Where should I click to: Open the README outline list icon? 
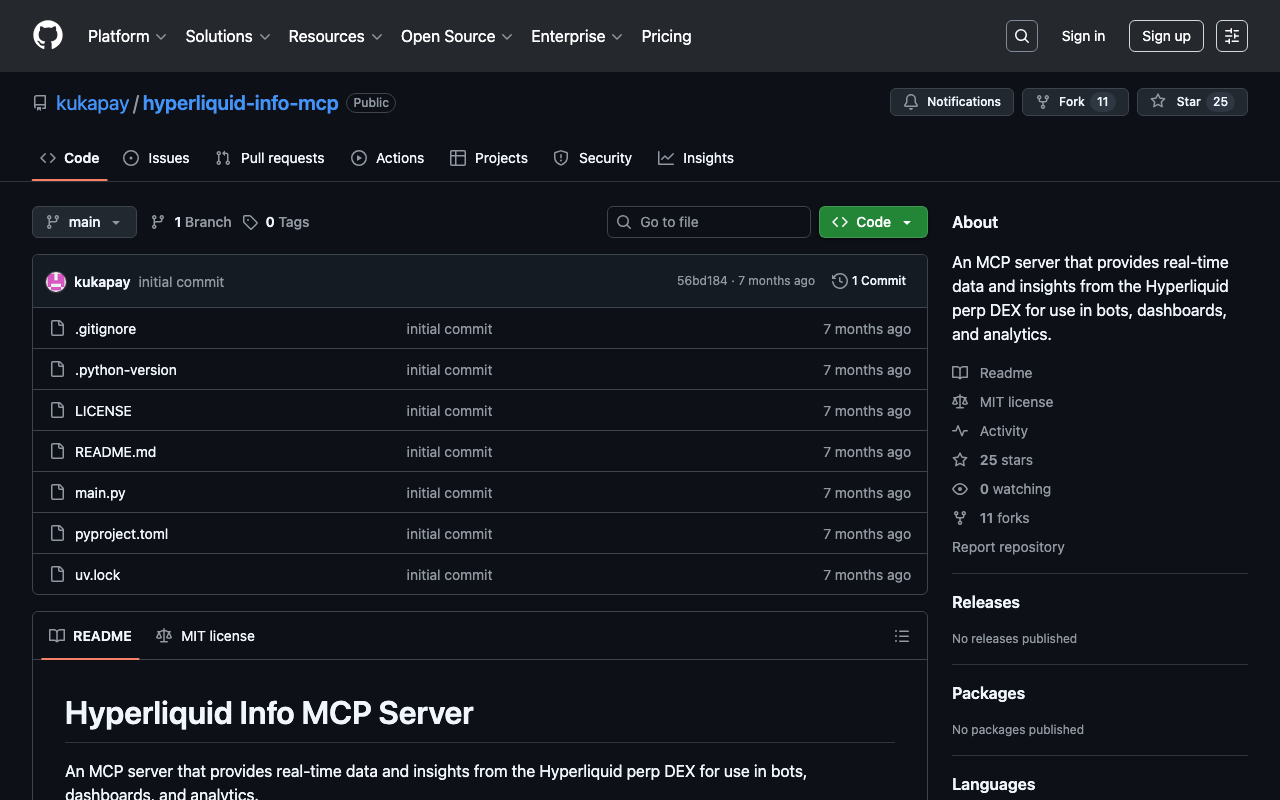(901, 636)
